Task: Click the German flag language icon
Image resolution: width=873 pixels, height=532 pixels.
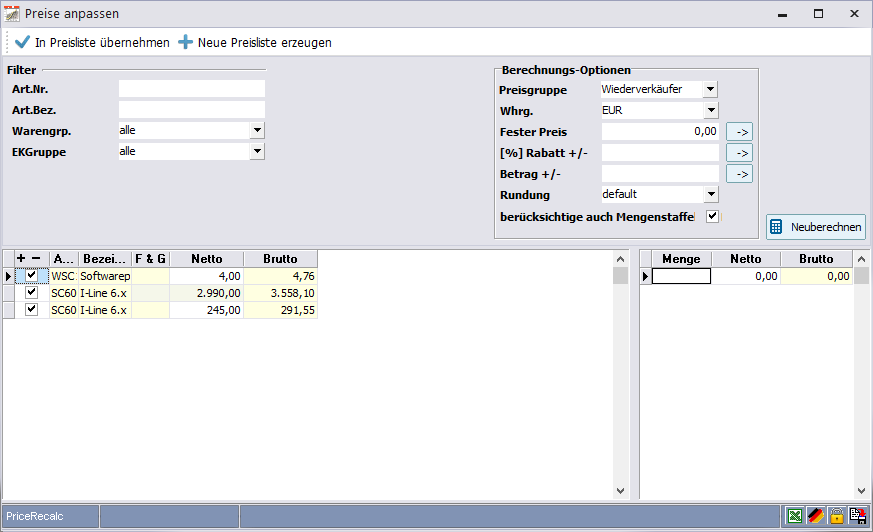Action: pyautogui.click(x=815, y=516)
